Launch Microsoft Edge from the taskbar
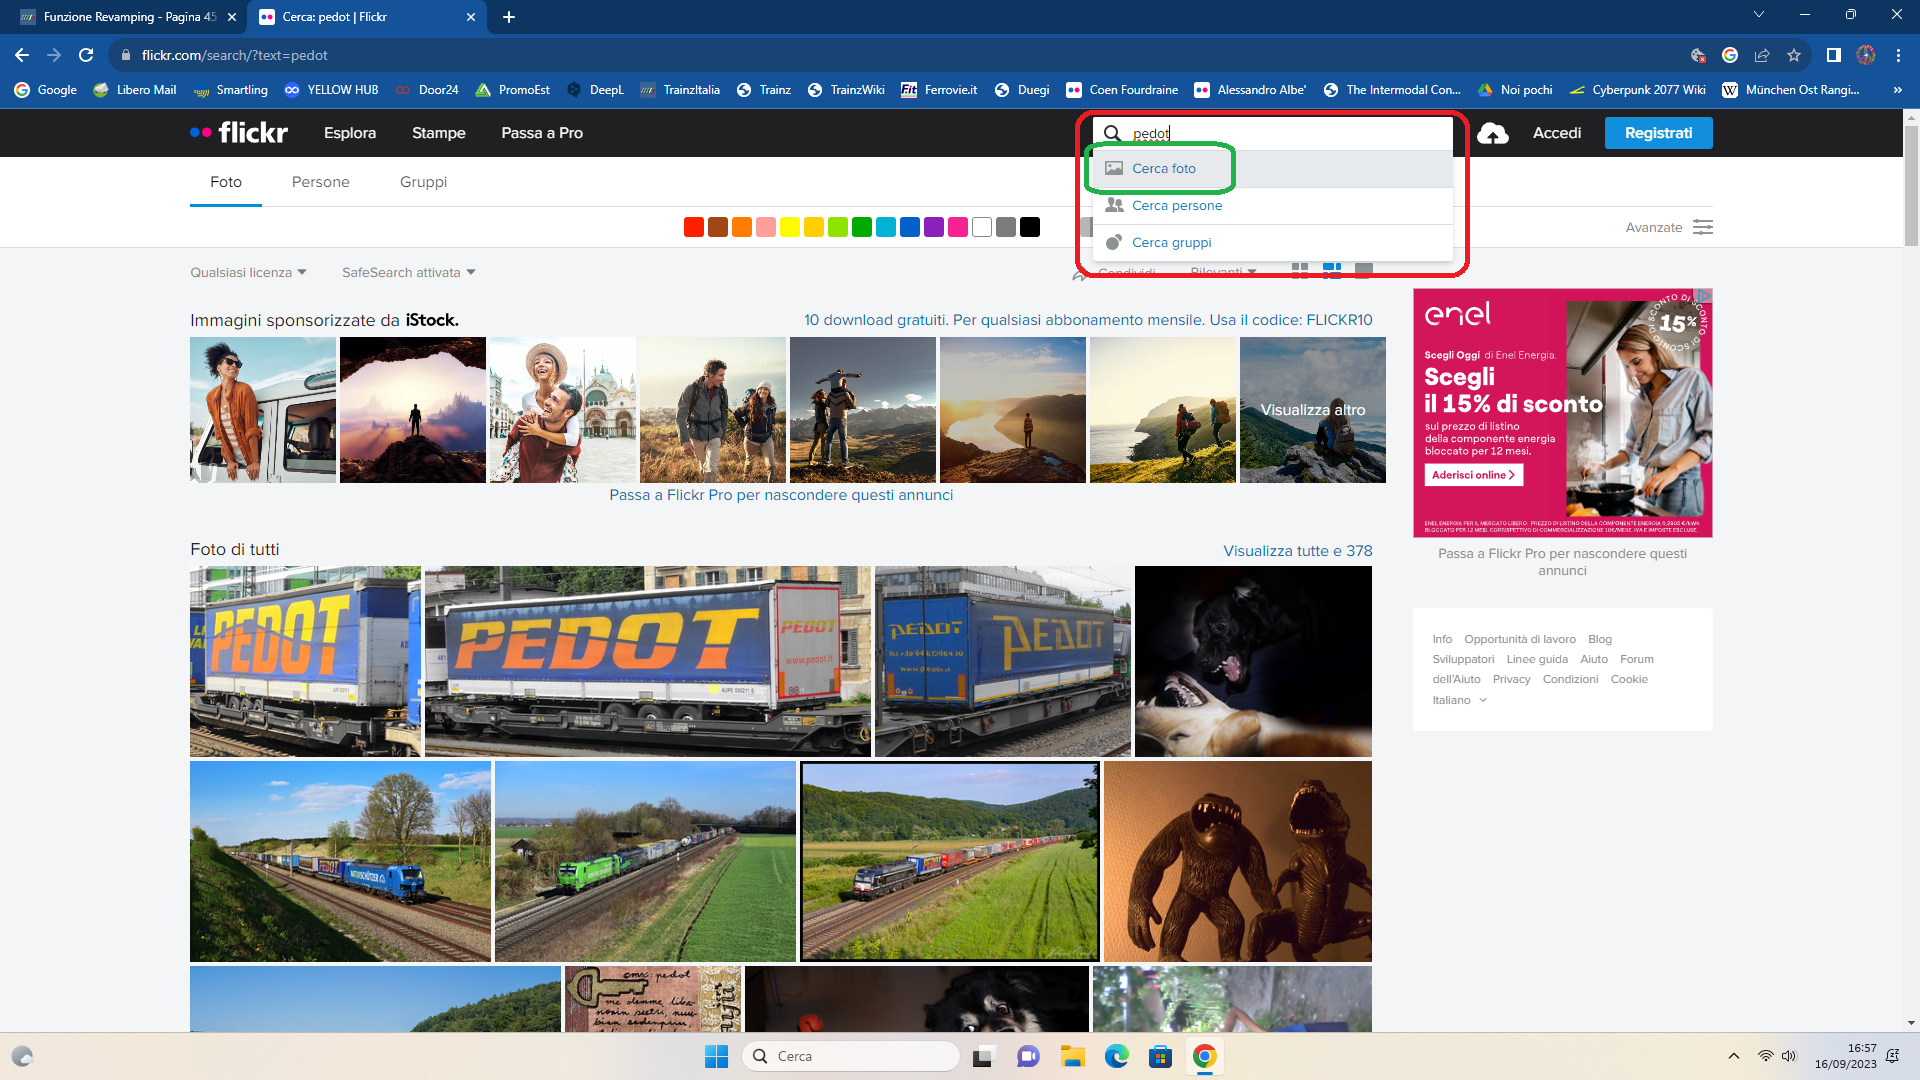Viewport: 1920px width, 1080px height. tap(1117, 1056)
